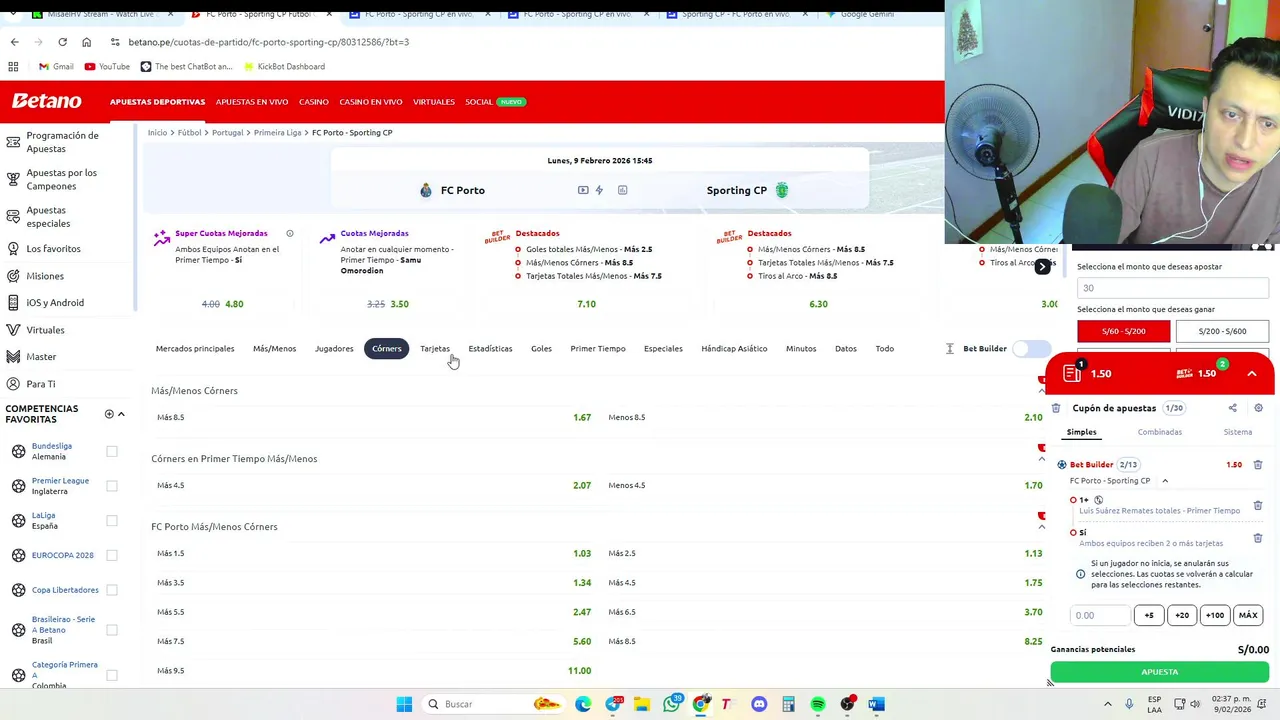This screenshot has height=720, width=1280.
Task: Check the Copa Libertadores checkbox
Action: (x=112, y=590)
